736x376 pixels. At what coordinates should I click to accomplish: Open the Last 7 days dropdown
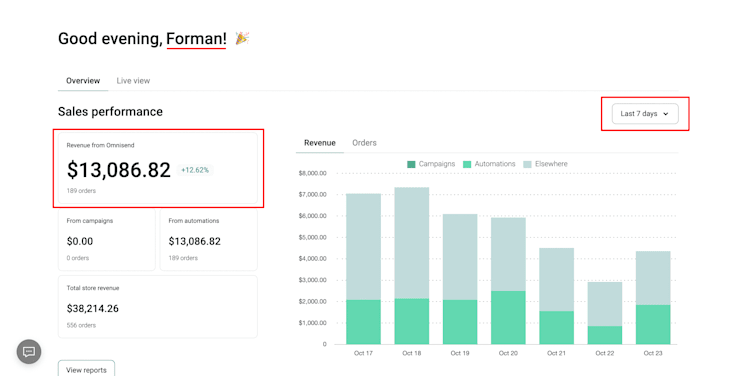(x=645, y=114)
